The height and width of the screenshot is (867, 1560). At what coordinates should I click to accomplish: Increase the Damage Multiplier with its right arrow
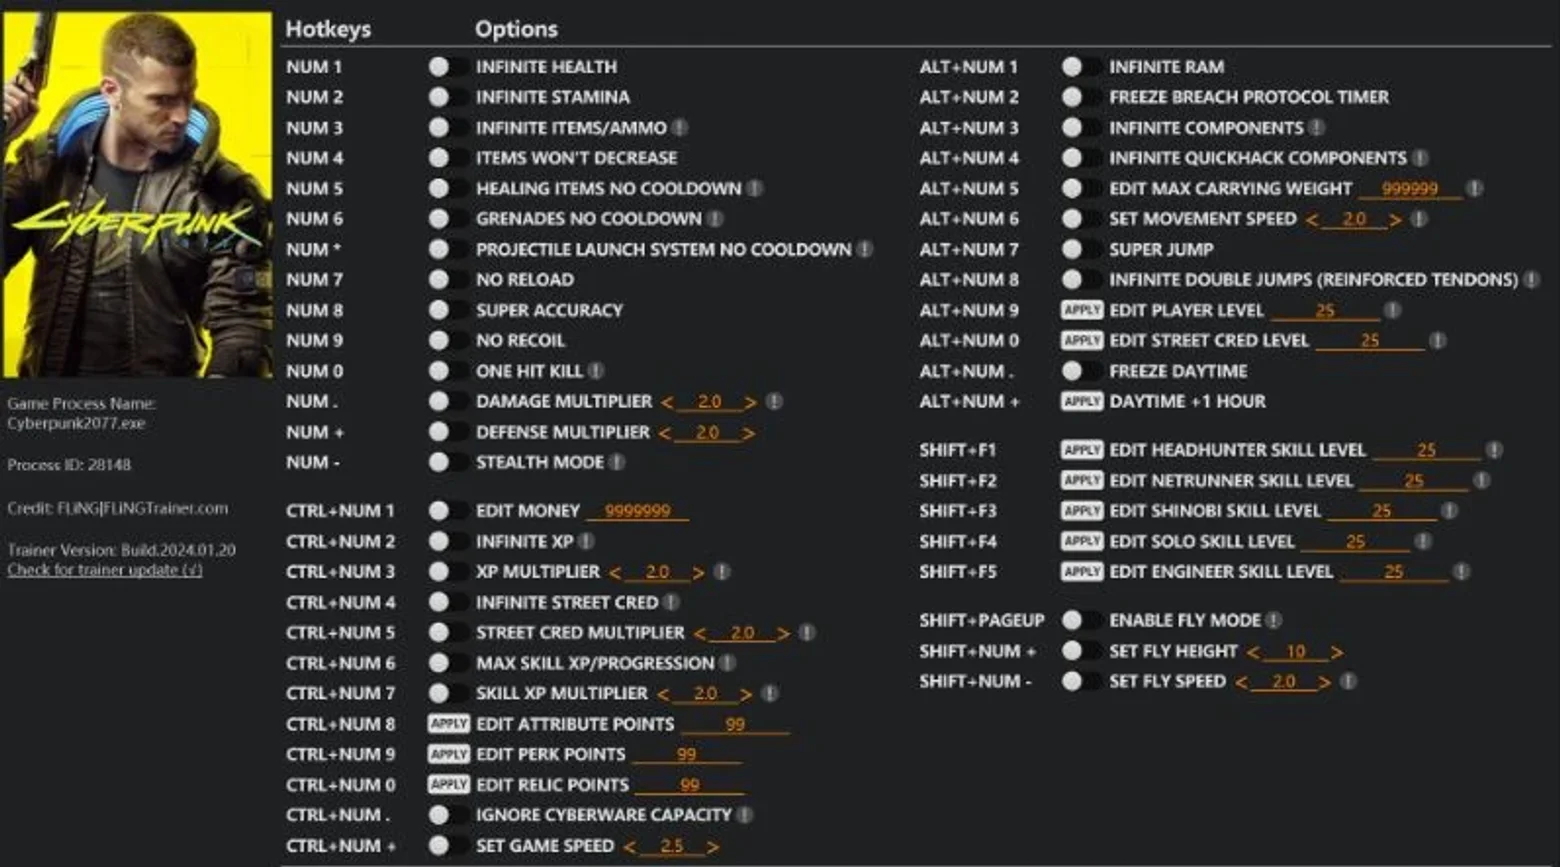751,403
